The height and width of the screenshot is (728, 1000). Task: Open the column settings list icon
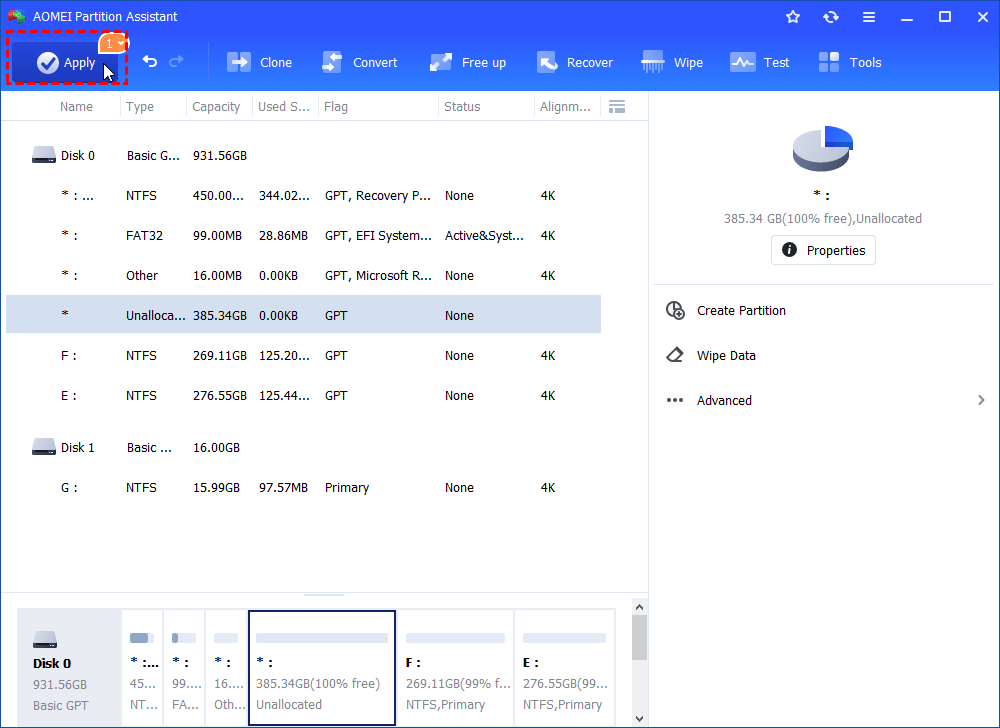tap(617, 106)
